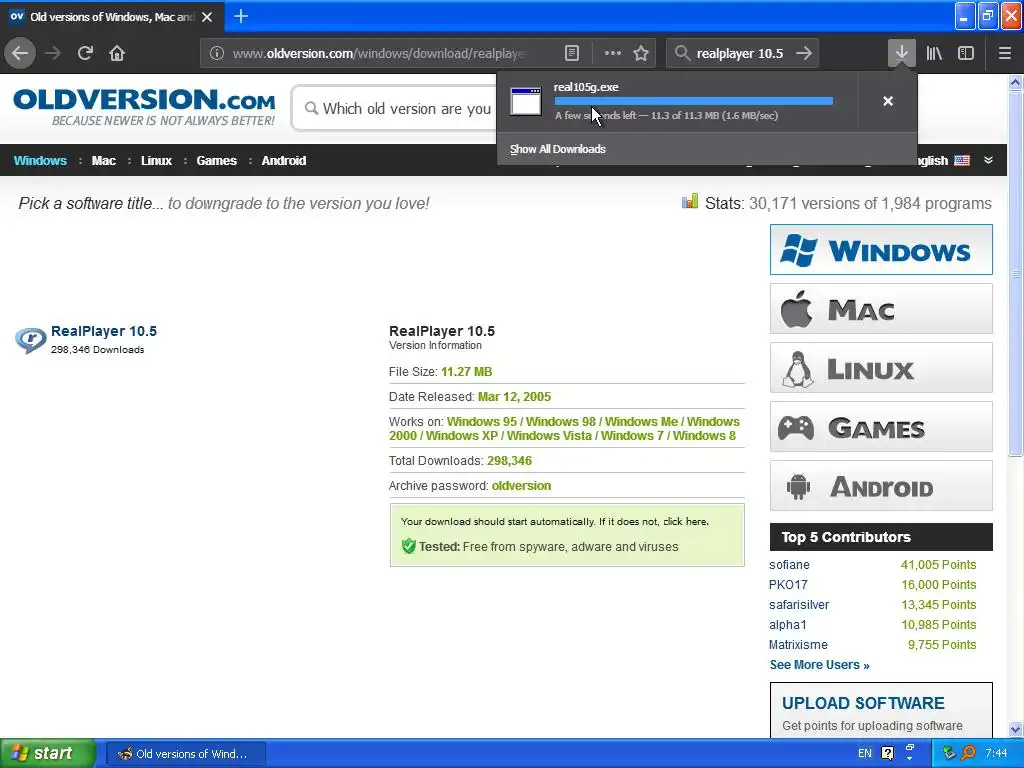Click the '11.27 MB' file size value
Screen dimensions: 1024x768
[466, 372]
